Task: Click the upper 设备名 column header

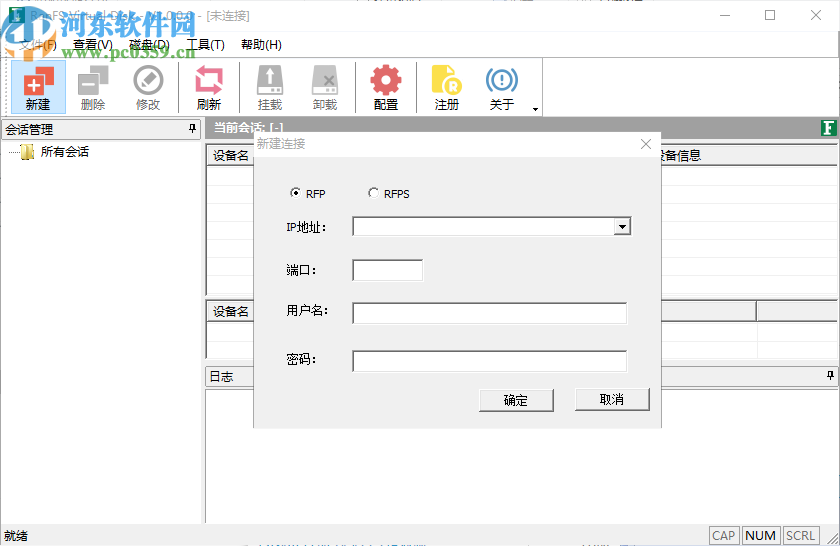Action: point(230,156)
